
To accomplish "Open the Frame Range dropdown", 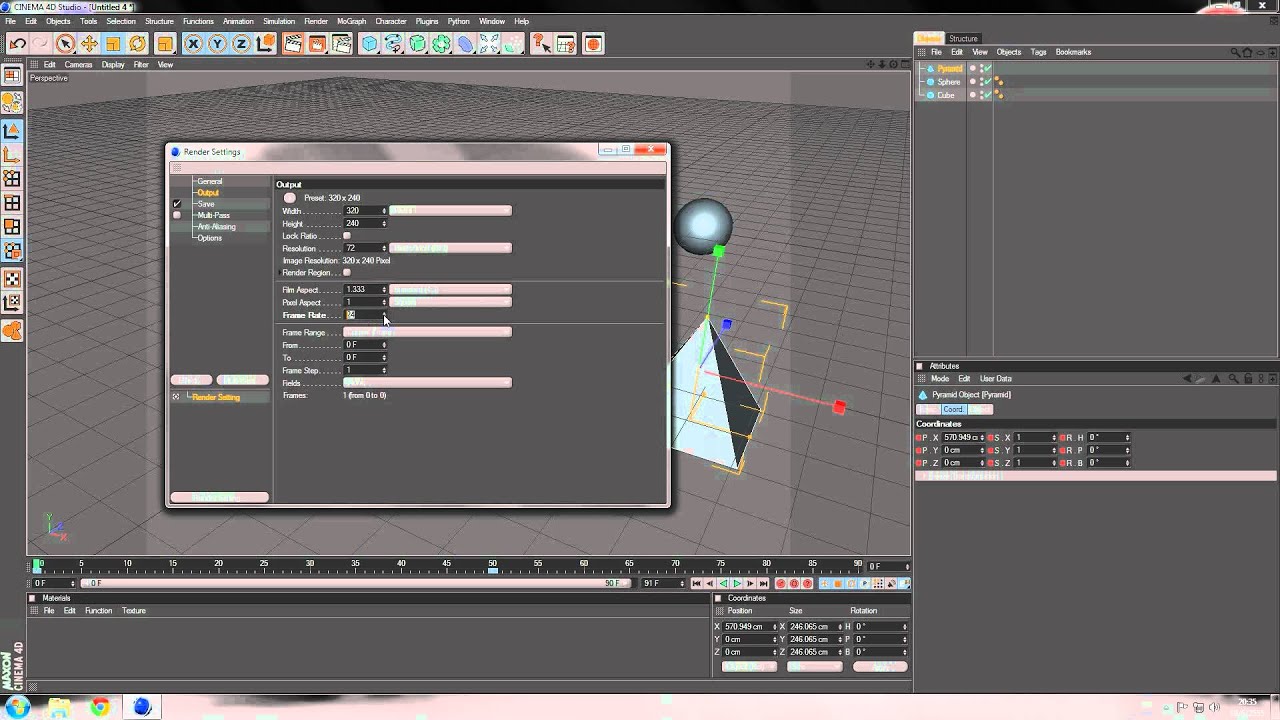I will [427, 332].
